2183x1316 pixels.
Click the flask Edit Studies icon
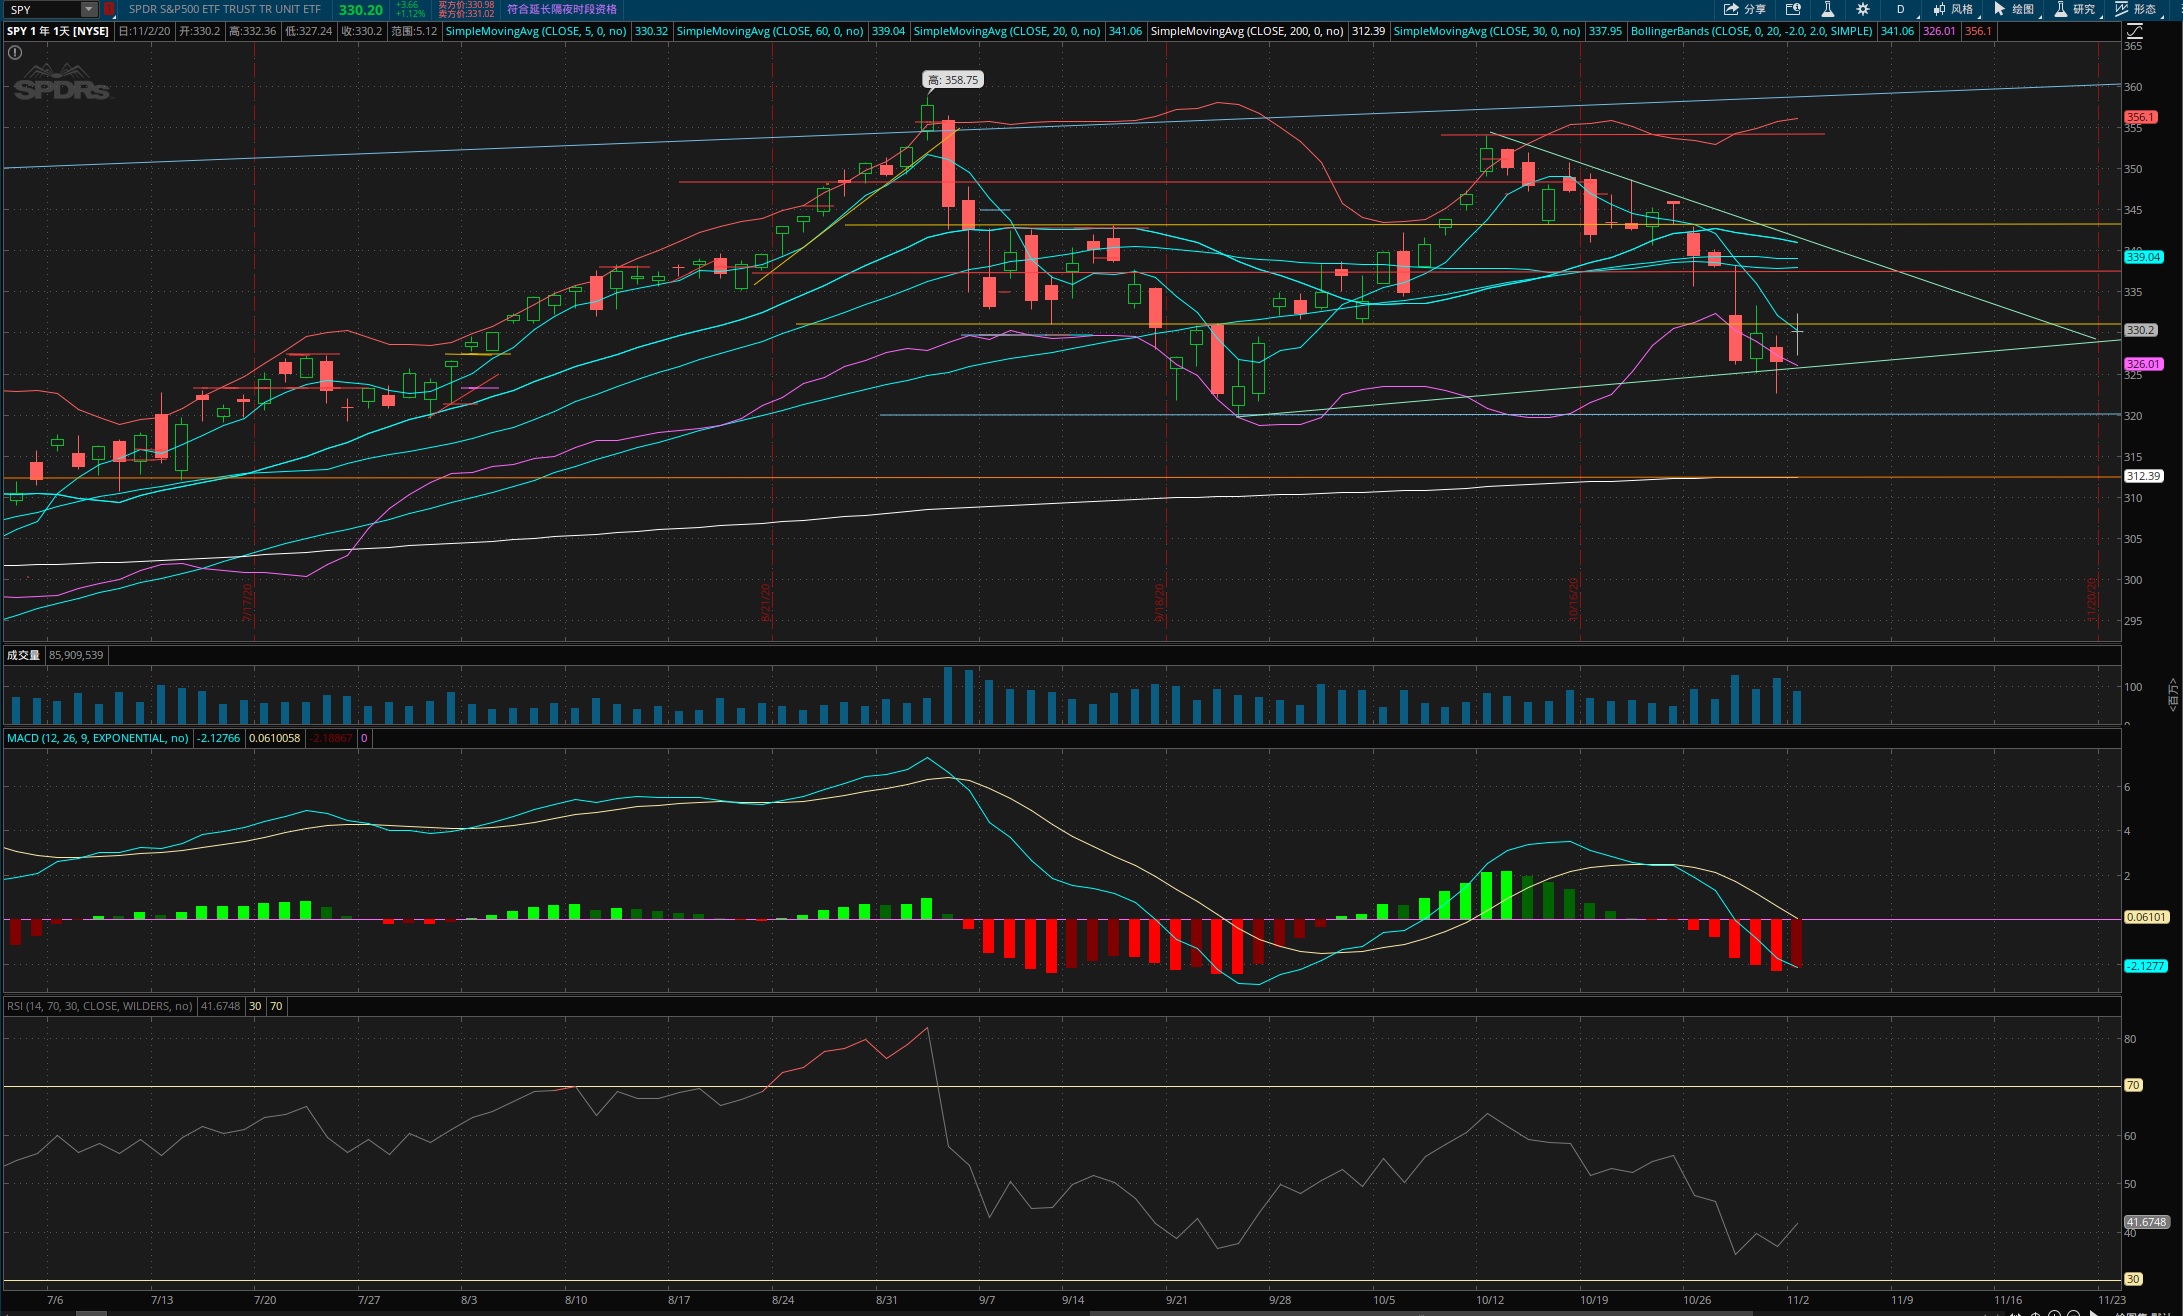tap(1827, 9)
